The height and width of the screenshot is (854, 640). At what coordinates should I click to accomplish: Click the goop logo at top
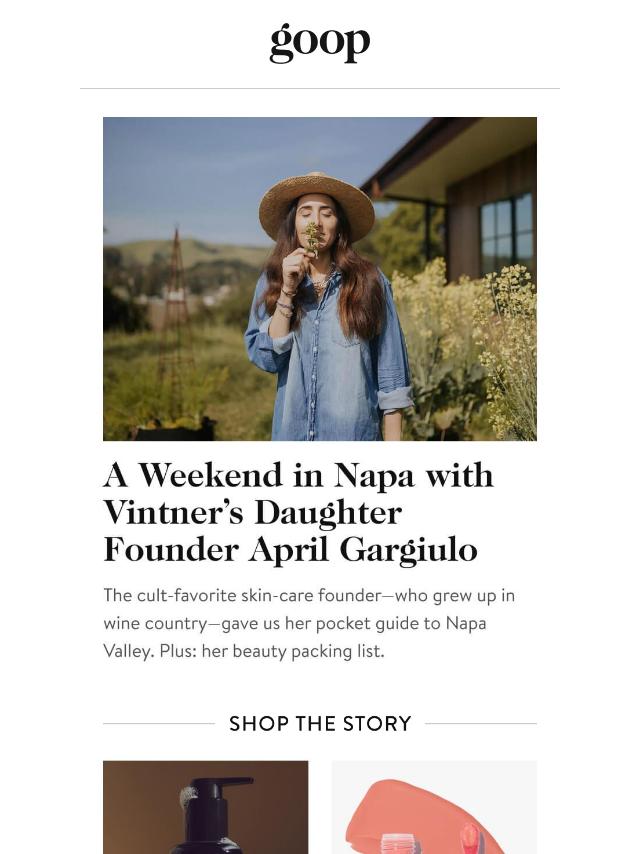(320, 43)
